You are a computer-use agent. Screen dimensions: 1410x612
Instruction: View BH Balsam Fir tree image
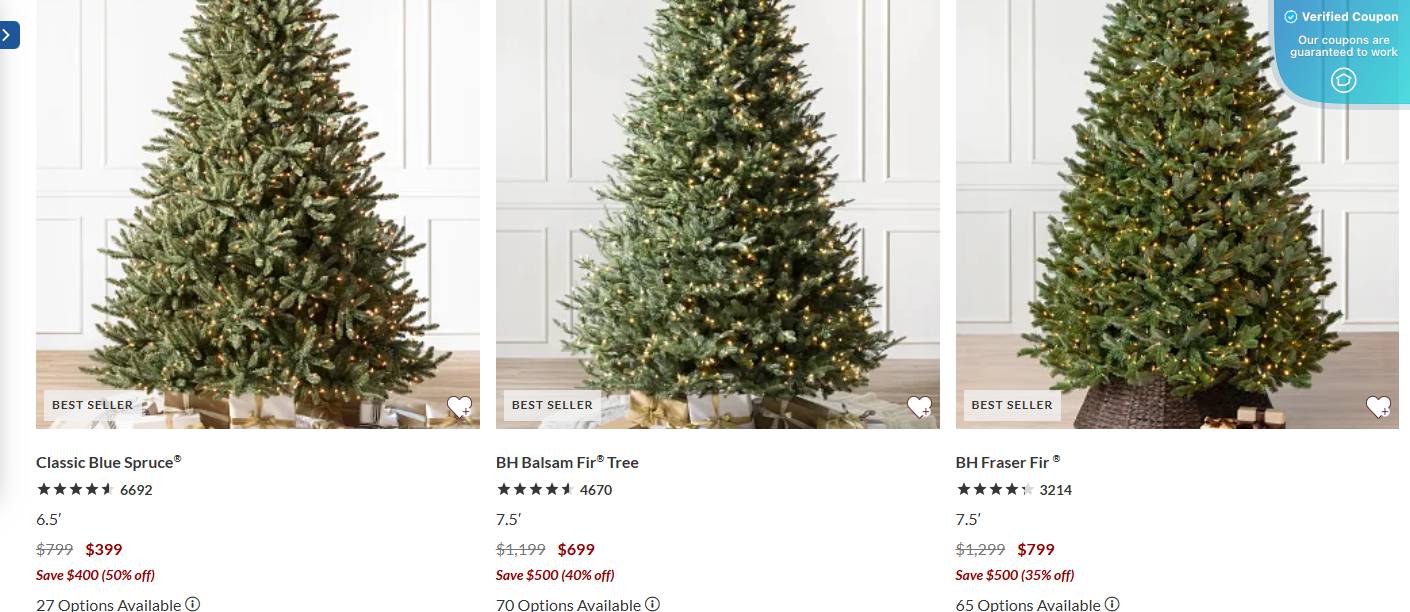(718, 214)
